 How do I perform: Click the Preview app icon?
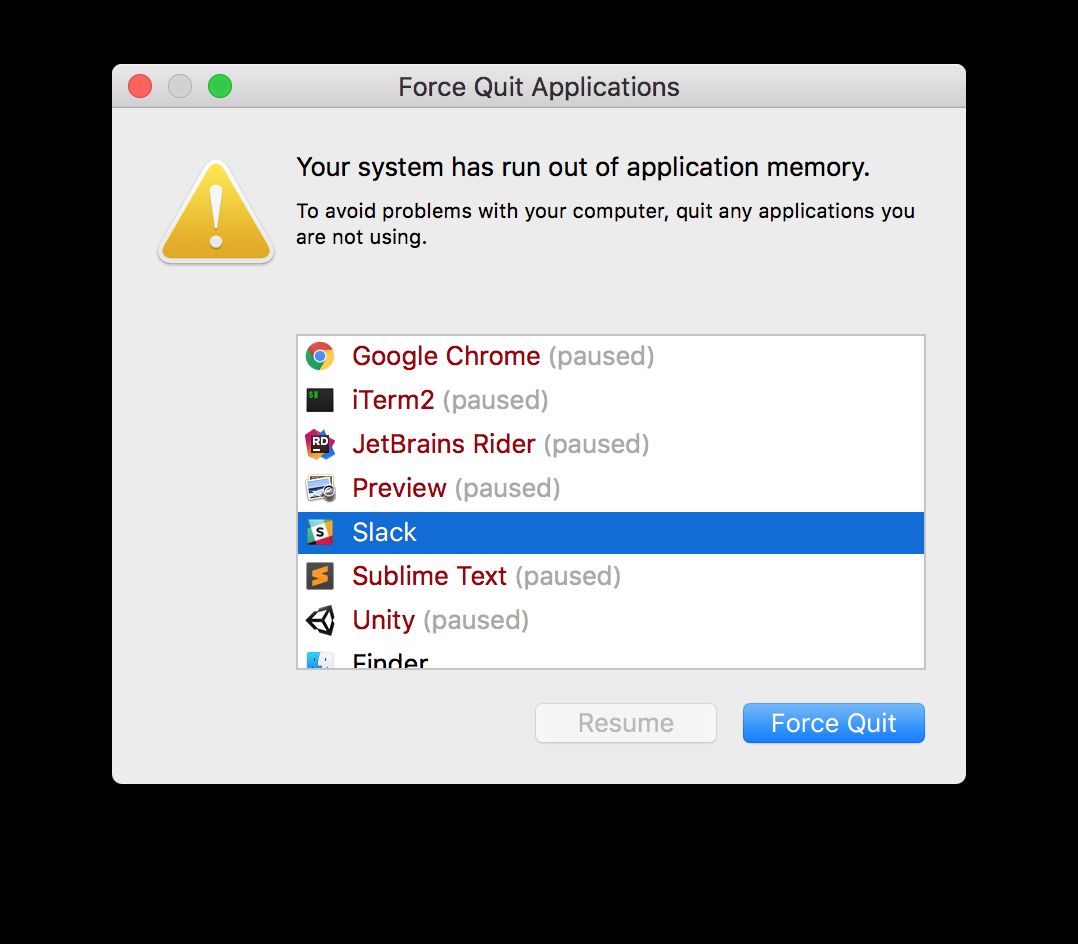click(320, 488)
